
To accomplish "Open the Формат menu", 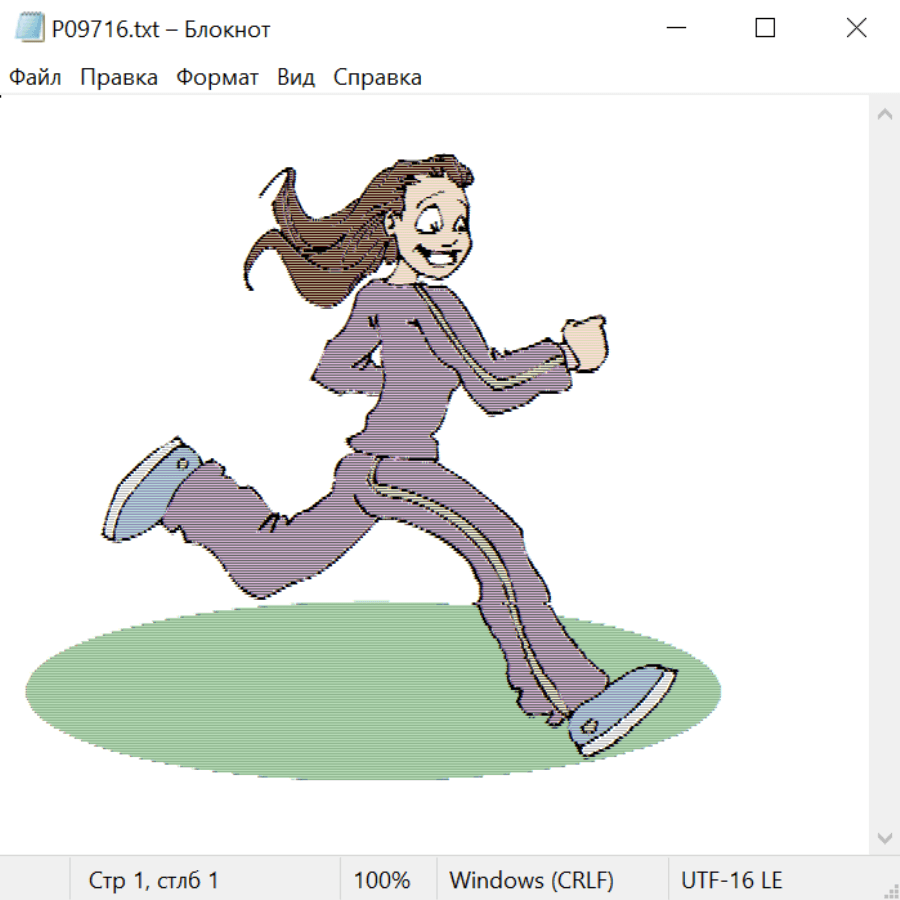I will [x=217, y=78].
